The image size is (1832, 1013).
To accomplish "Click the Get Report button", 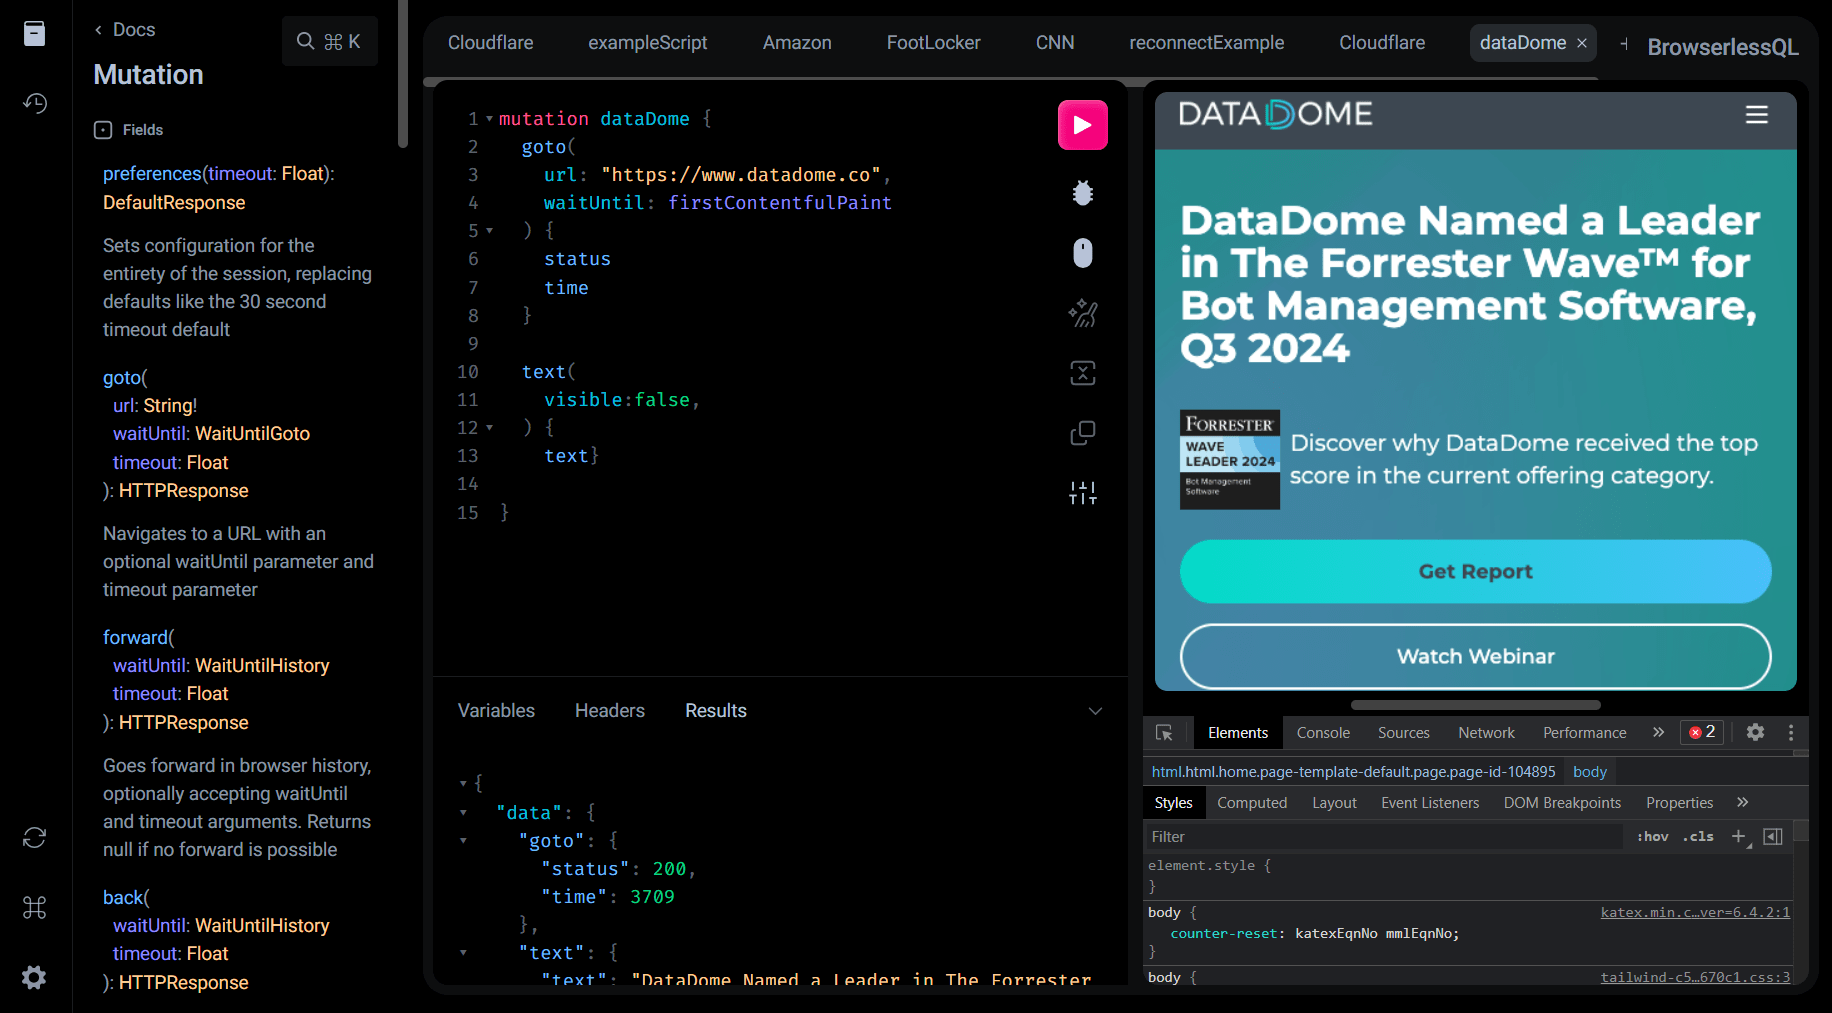I will pyautogui.click(x=1475, y=572).
